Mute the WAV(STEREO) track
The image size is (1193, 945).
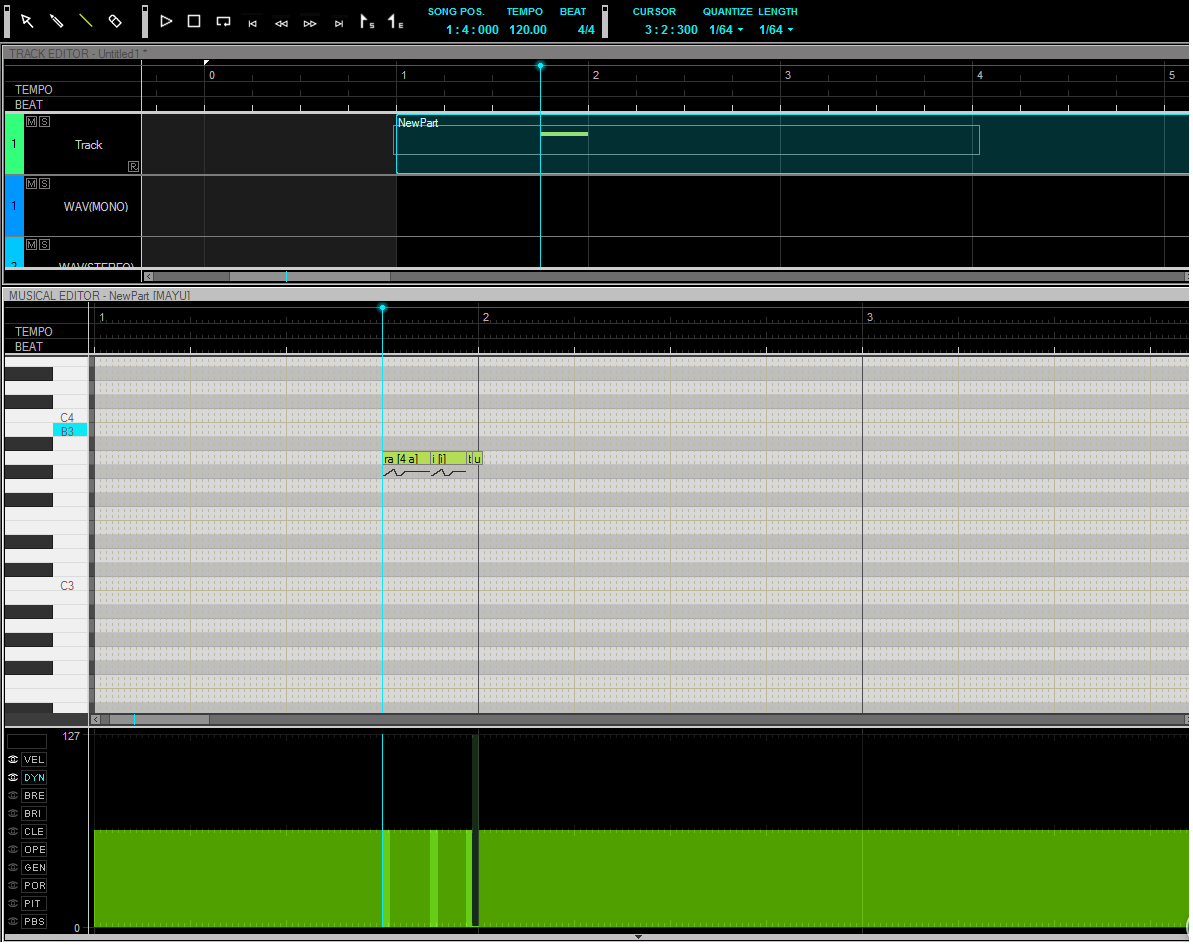coord(31,244)
